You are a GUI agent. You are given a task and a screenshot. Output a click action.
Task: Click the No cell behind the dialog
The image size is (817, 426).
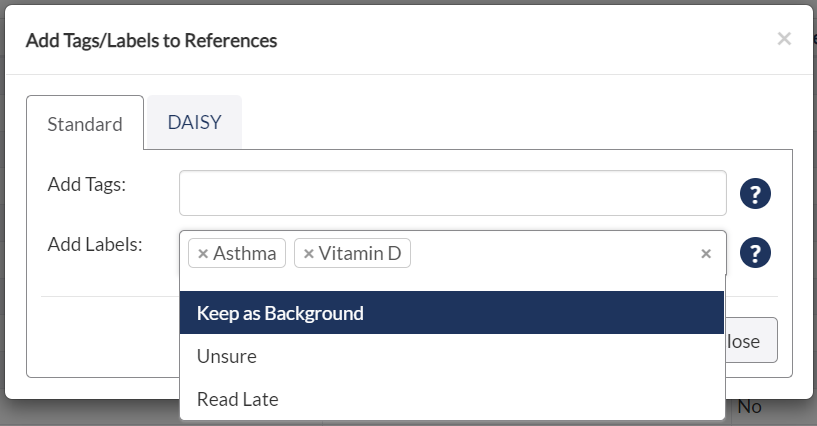[749, 407]
